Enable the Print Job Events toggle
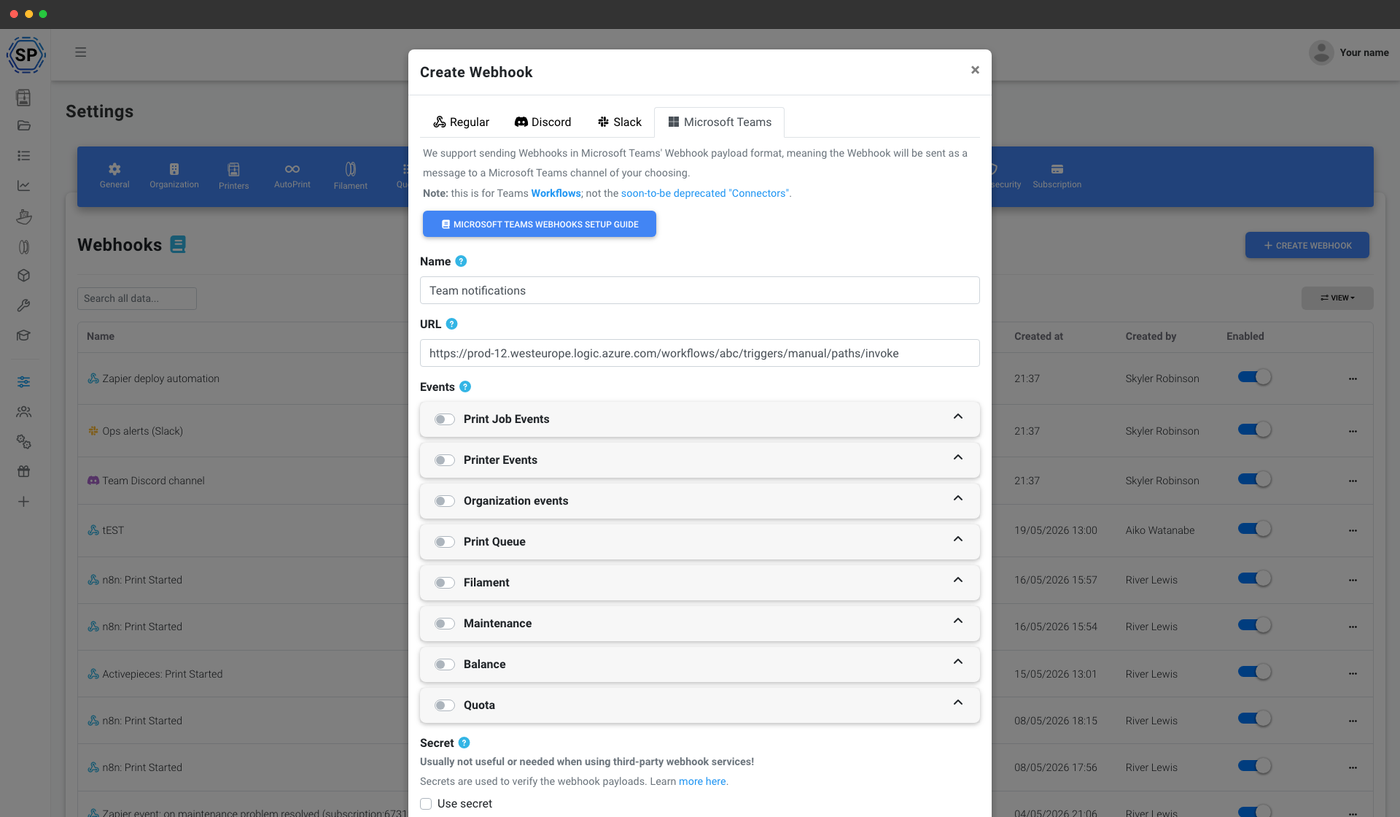This screenshot has height=817, width=1400. [x=445, y=419]
